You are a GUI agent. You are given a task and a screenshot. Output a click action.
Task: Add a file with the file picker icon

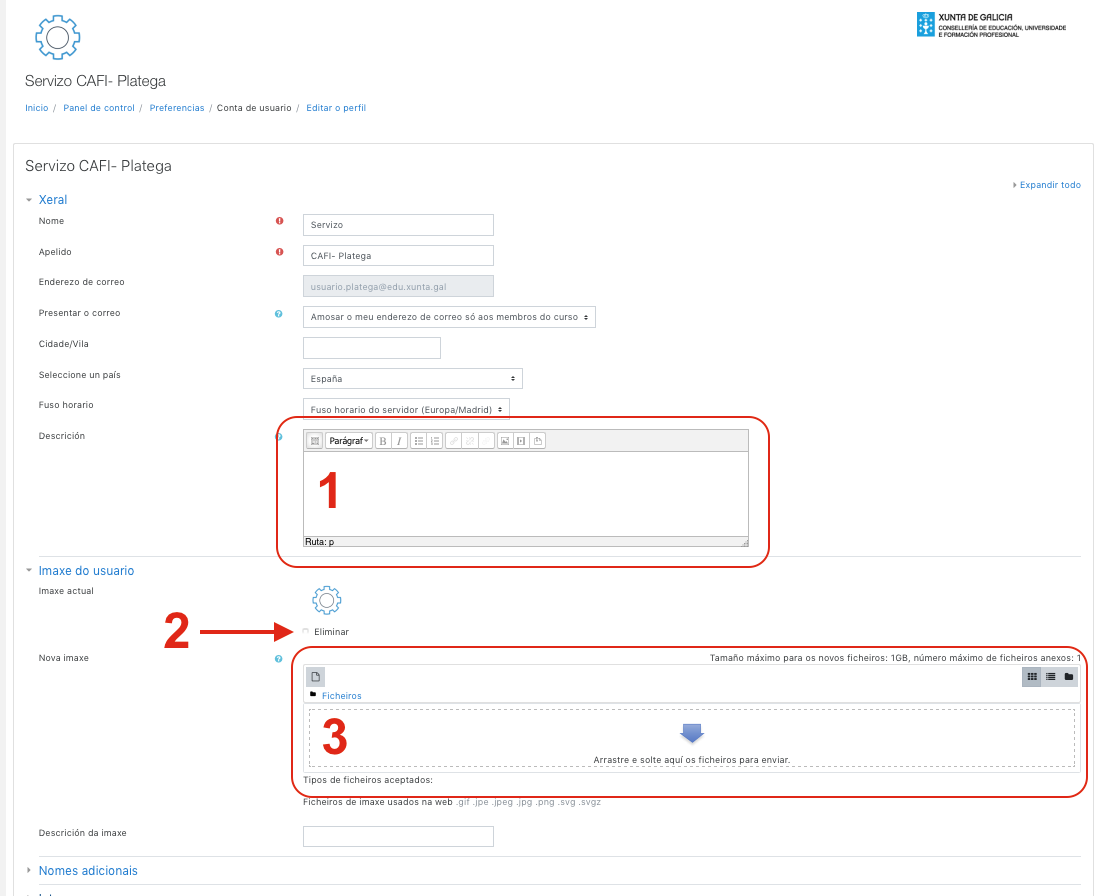(x=315, y=677)
